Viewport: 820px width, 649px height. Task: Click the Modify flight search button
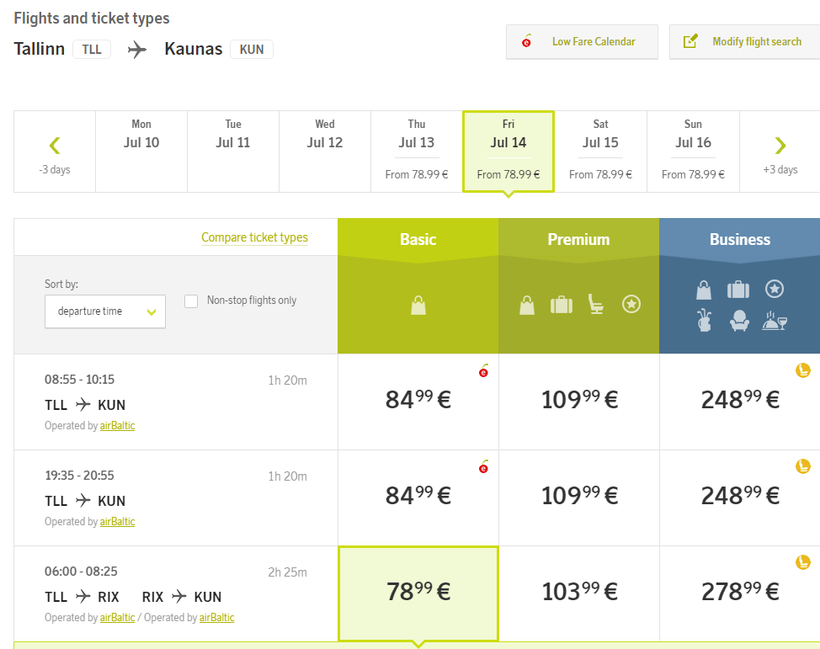coord(744,42)
